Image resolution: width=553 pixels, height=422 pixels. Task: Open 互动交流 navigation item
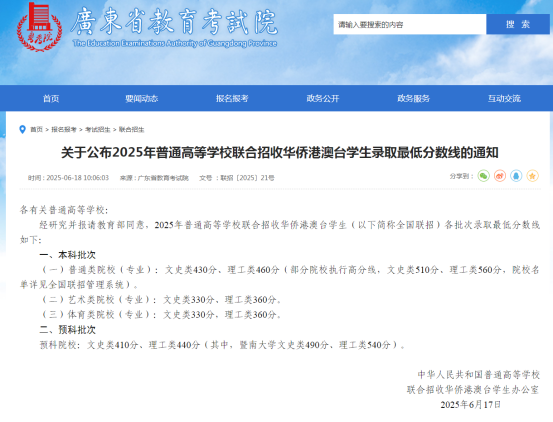504,98
